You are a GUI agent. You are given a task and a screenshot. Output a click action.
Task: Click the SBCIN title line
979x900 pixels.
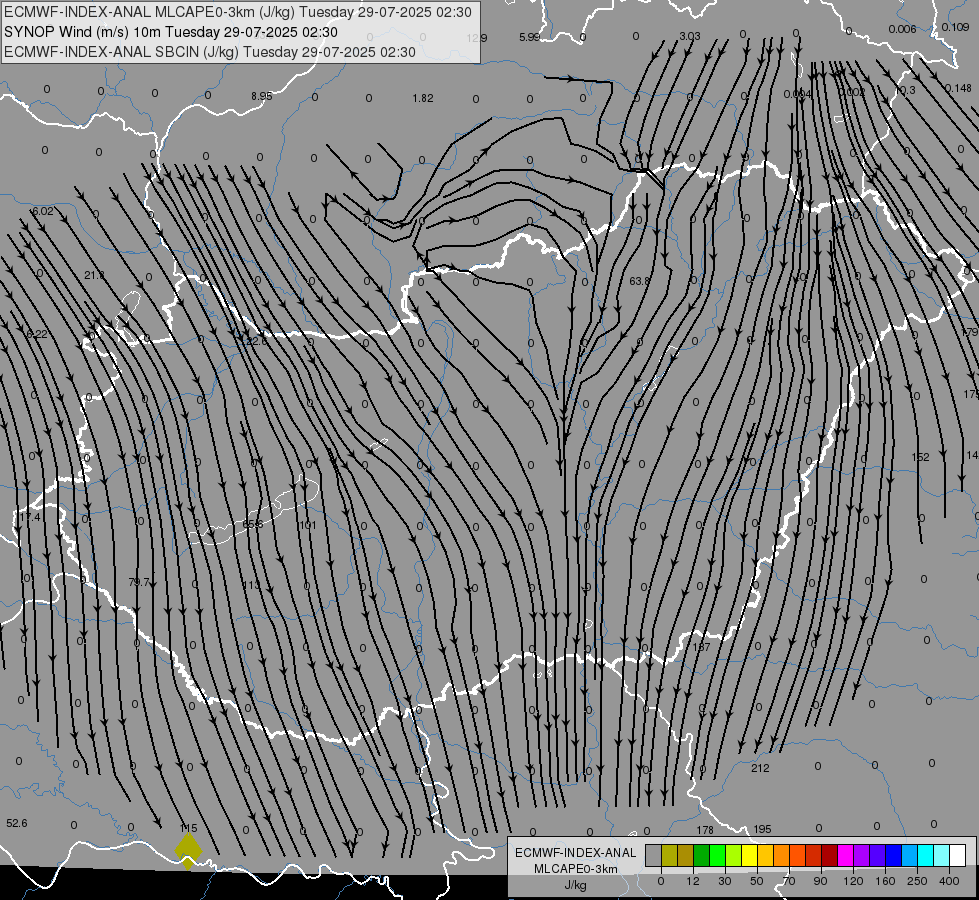pos(210,52)
